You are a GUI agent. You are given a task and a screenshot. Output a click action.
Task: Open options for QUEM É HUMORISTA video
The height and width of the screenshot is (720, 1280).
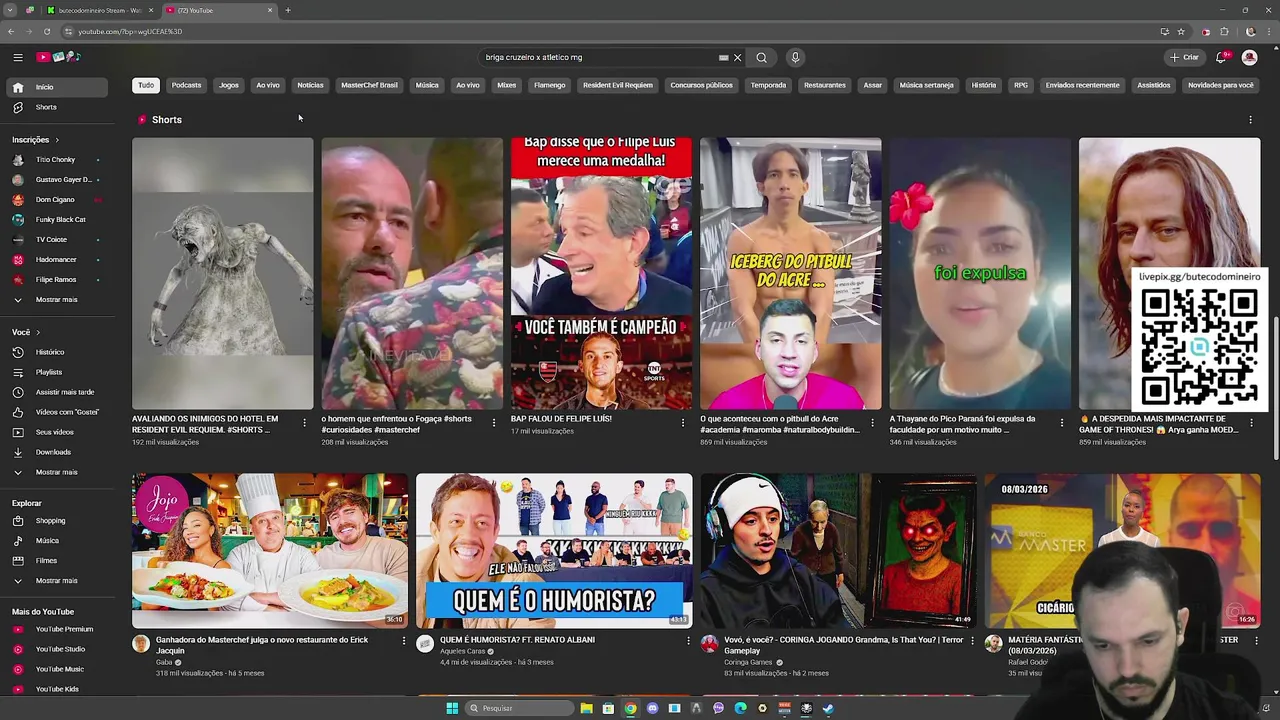coord(688,641)
